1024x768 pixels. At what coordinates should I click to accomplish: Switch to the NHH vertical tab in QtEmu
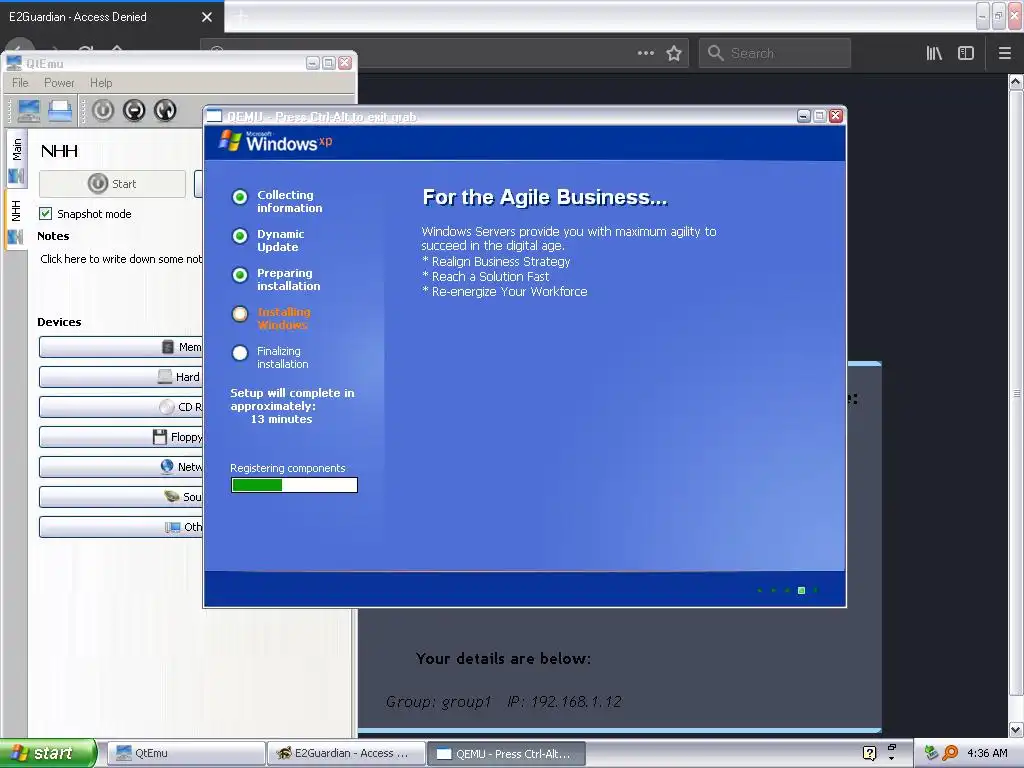pos(16,219)
